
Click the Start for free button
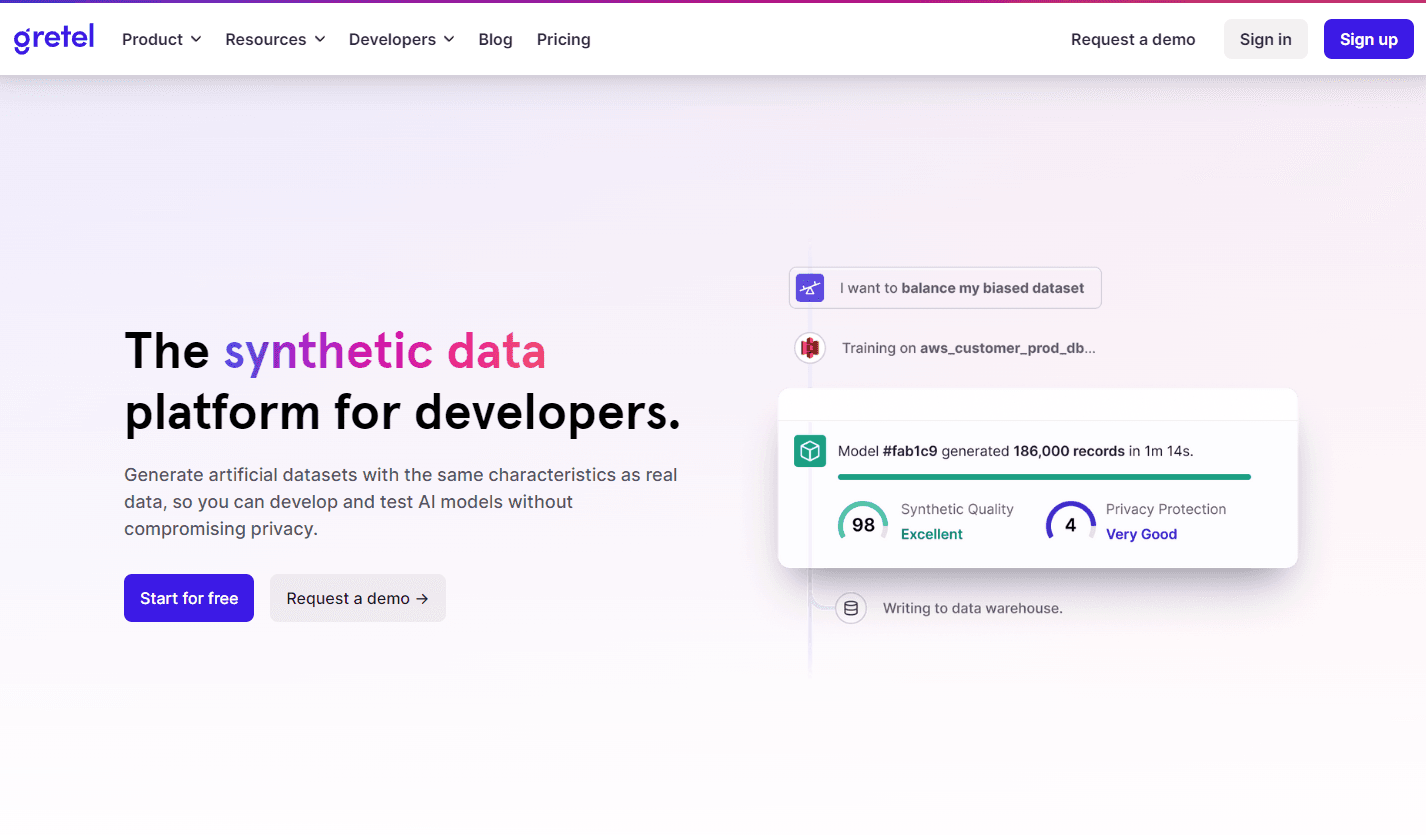coord(189,598)
